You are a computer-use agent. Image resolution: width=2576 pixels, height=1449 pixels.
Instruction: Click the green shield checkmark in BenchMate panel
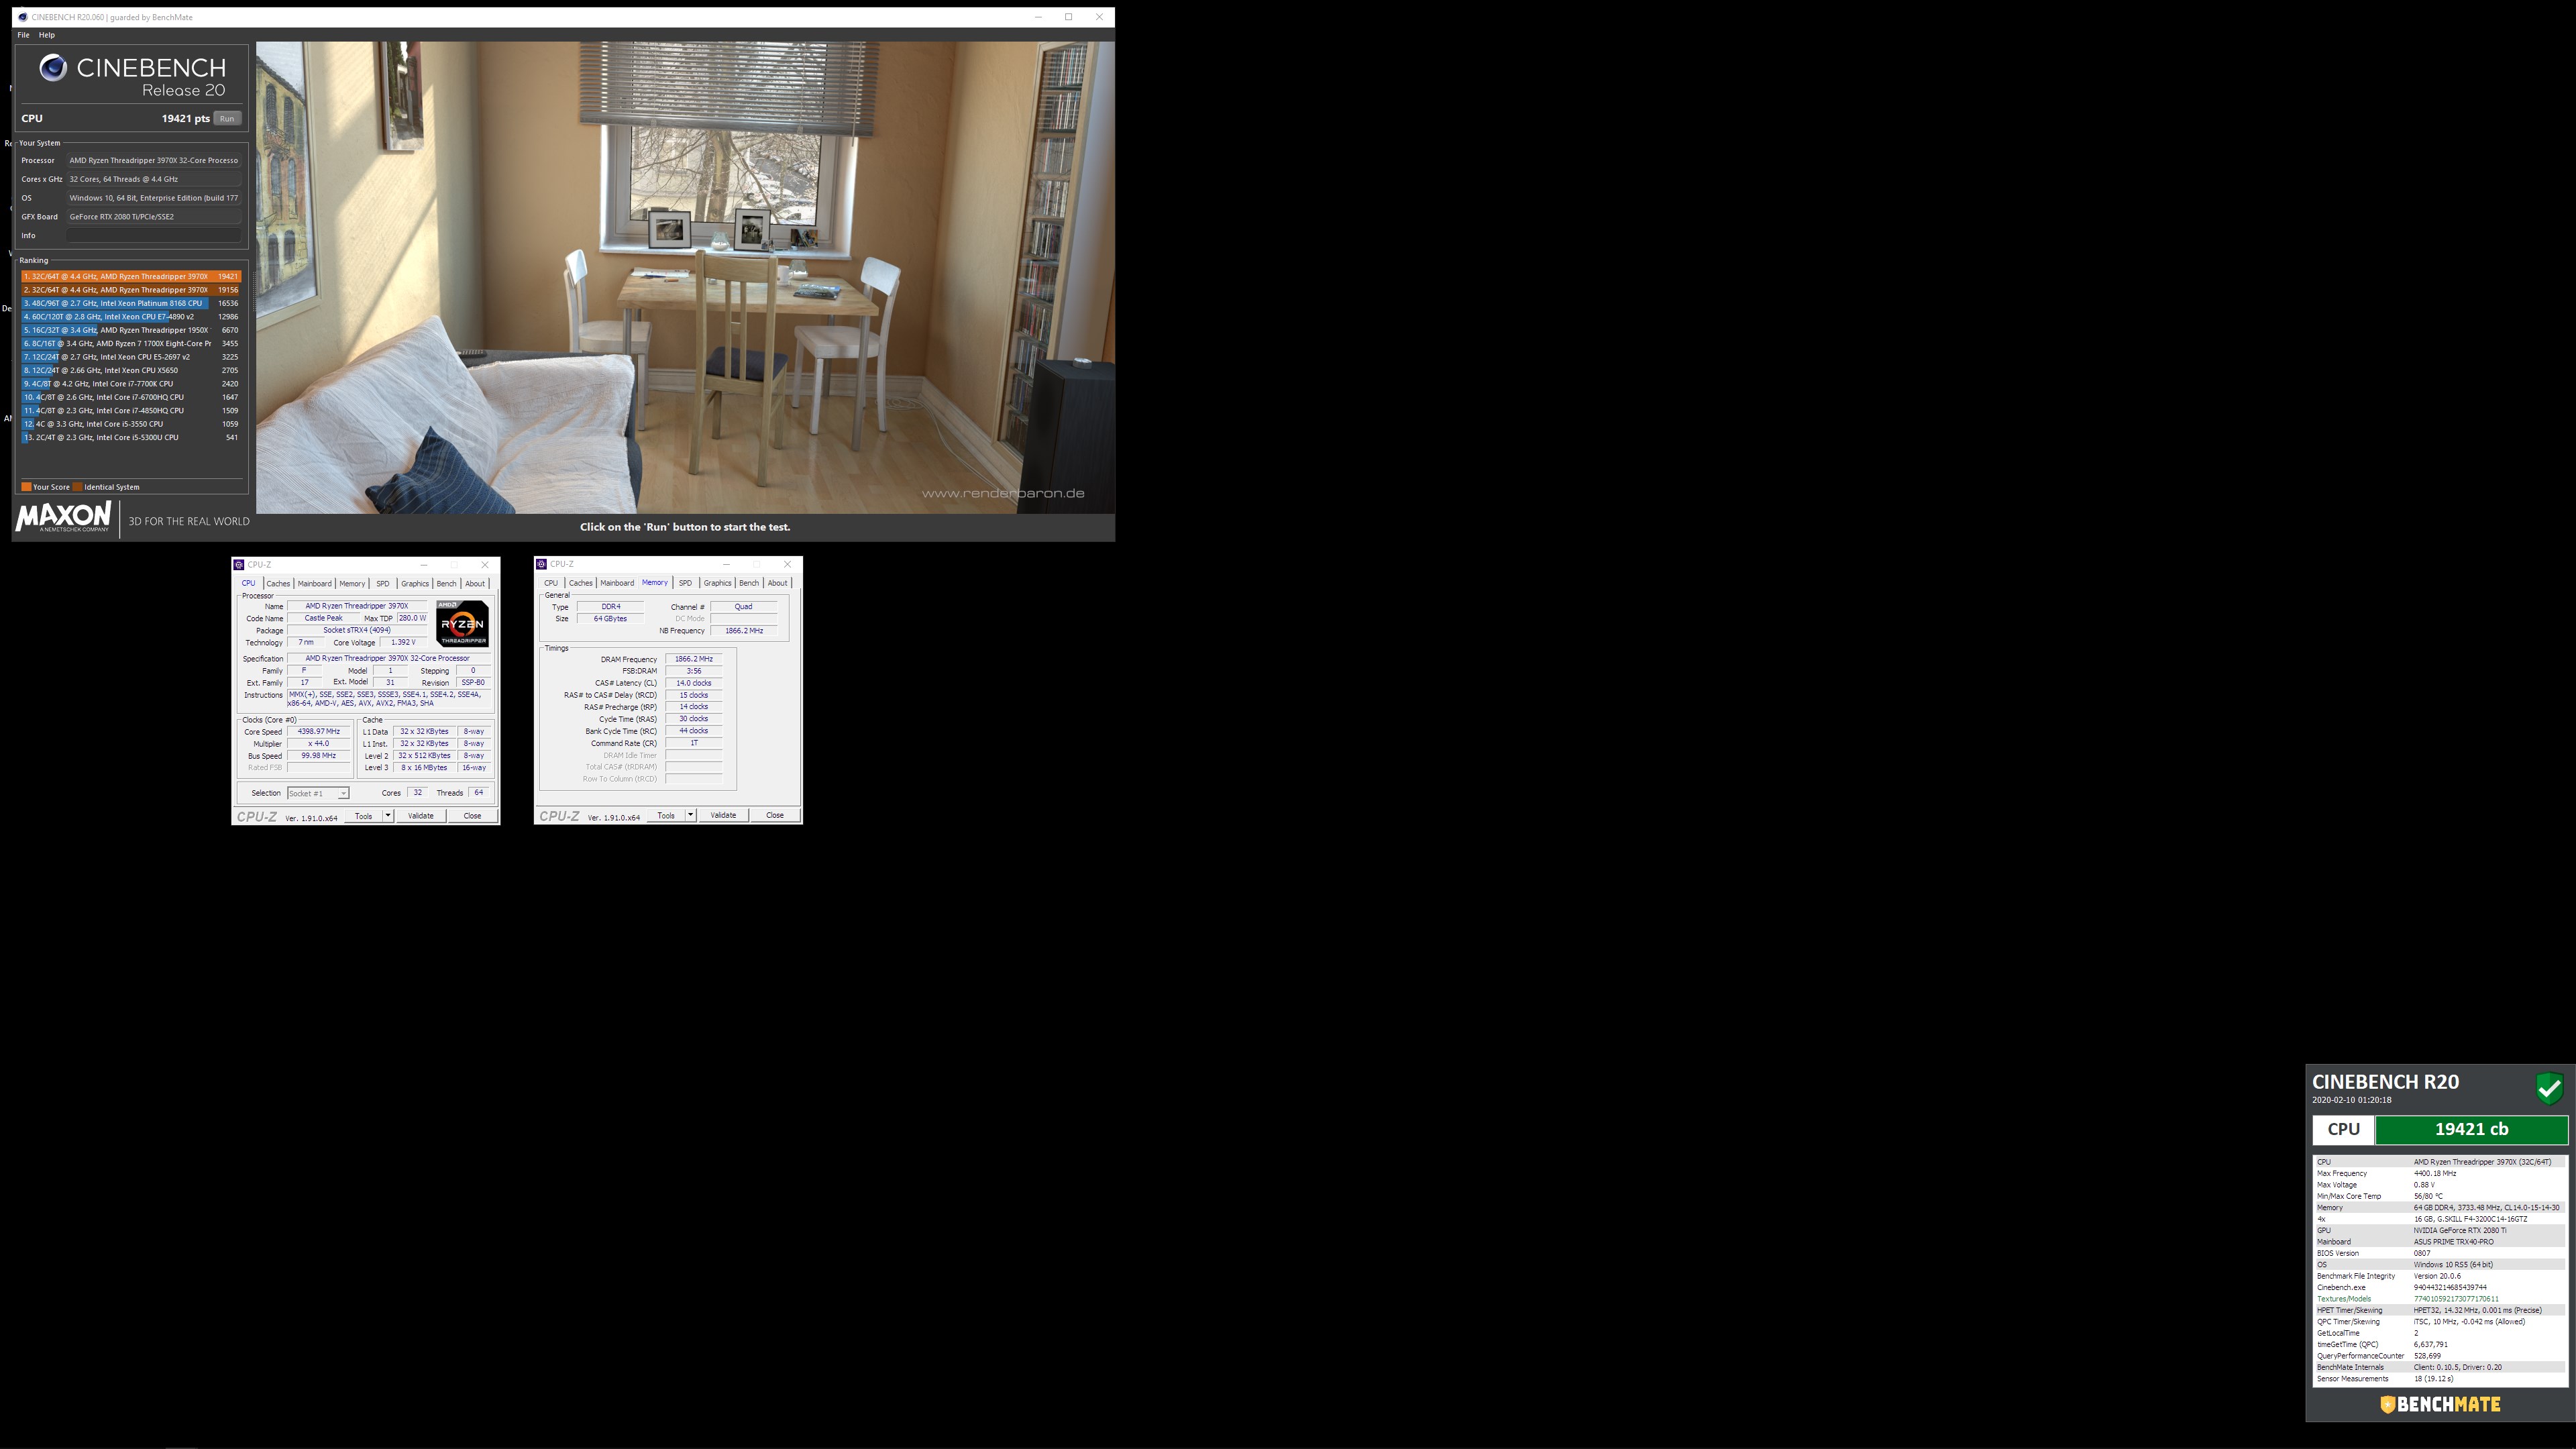[2549, 1088]
